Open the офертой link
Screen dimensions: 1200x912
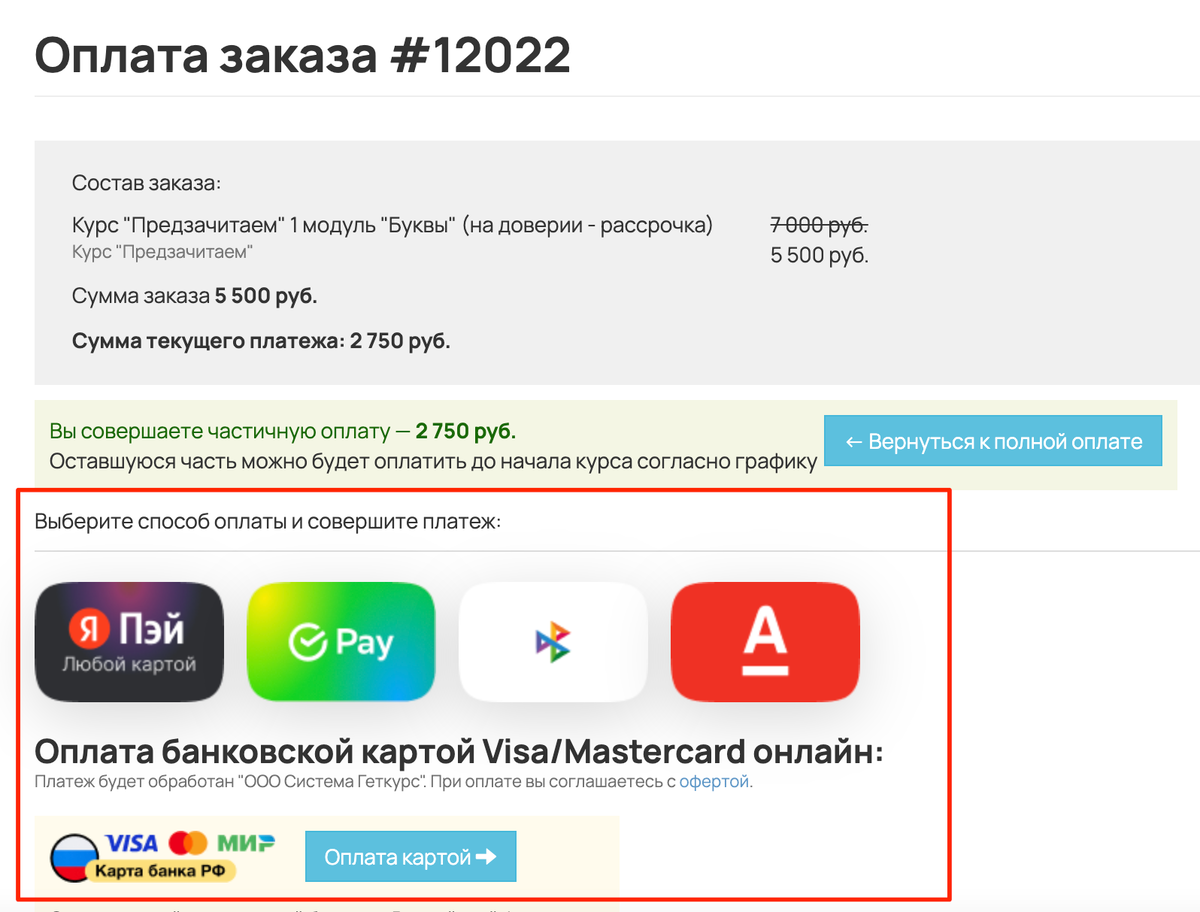714,782
